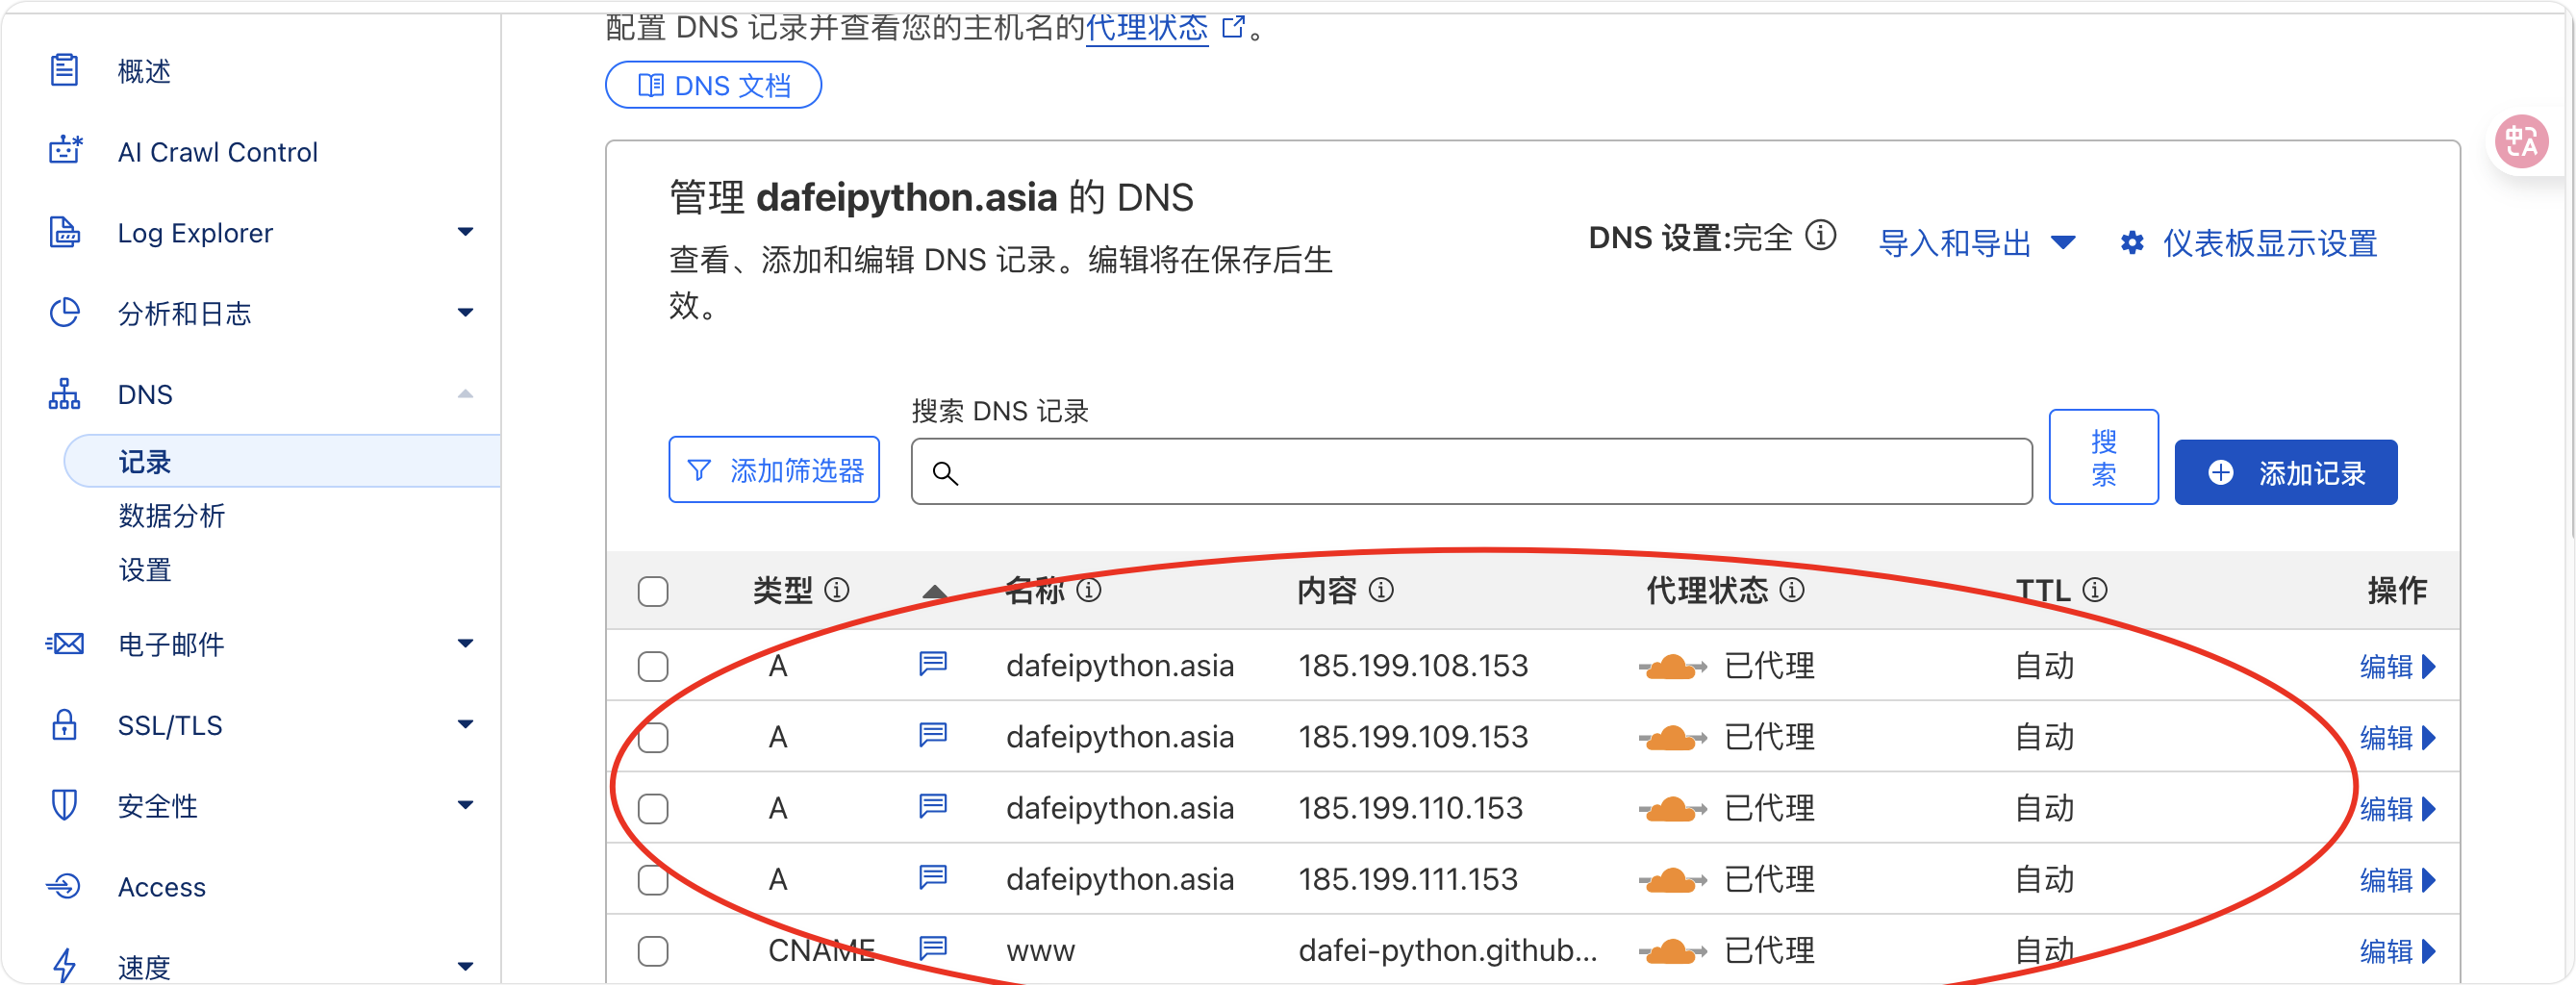Expand the 速度 menu arrow
The height and width of the screenshot is (985, 2576).
coord(465,966)
